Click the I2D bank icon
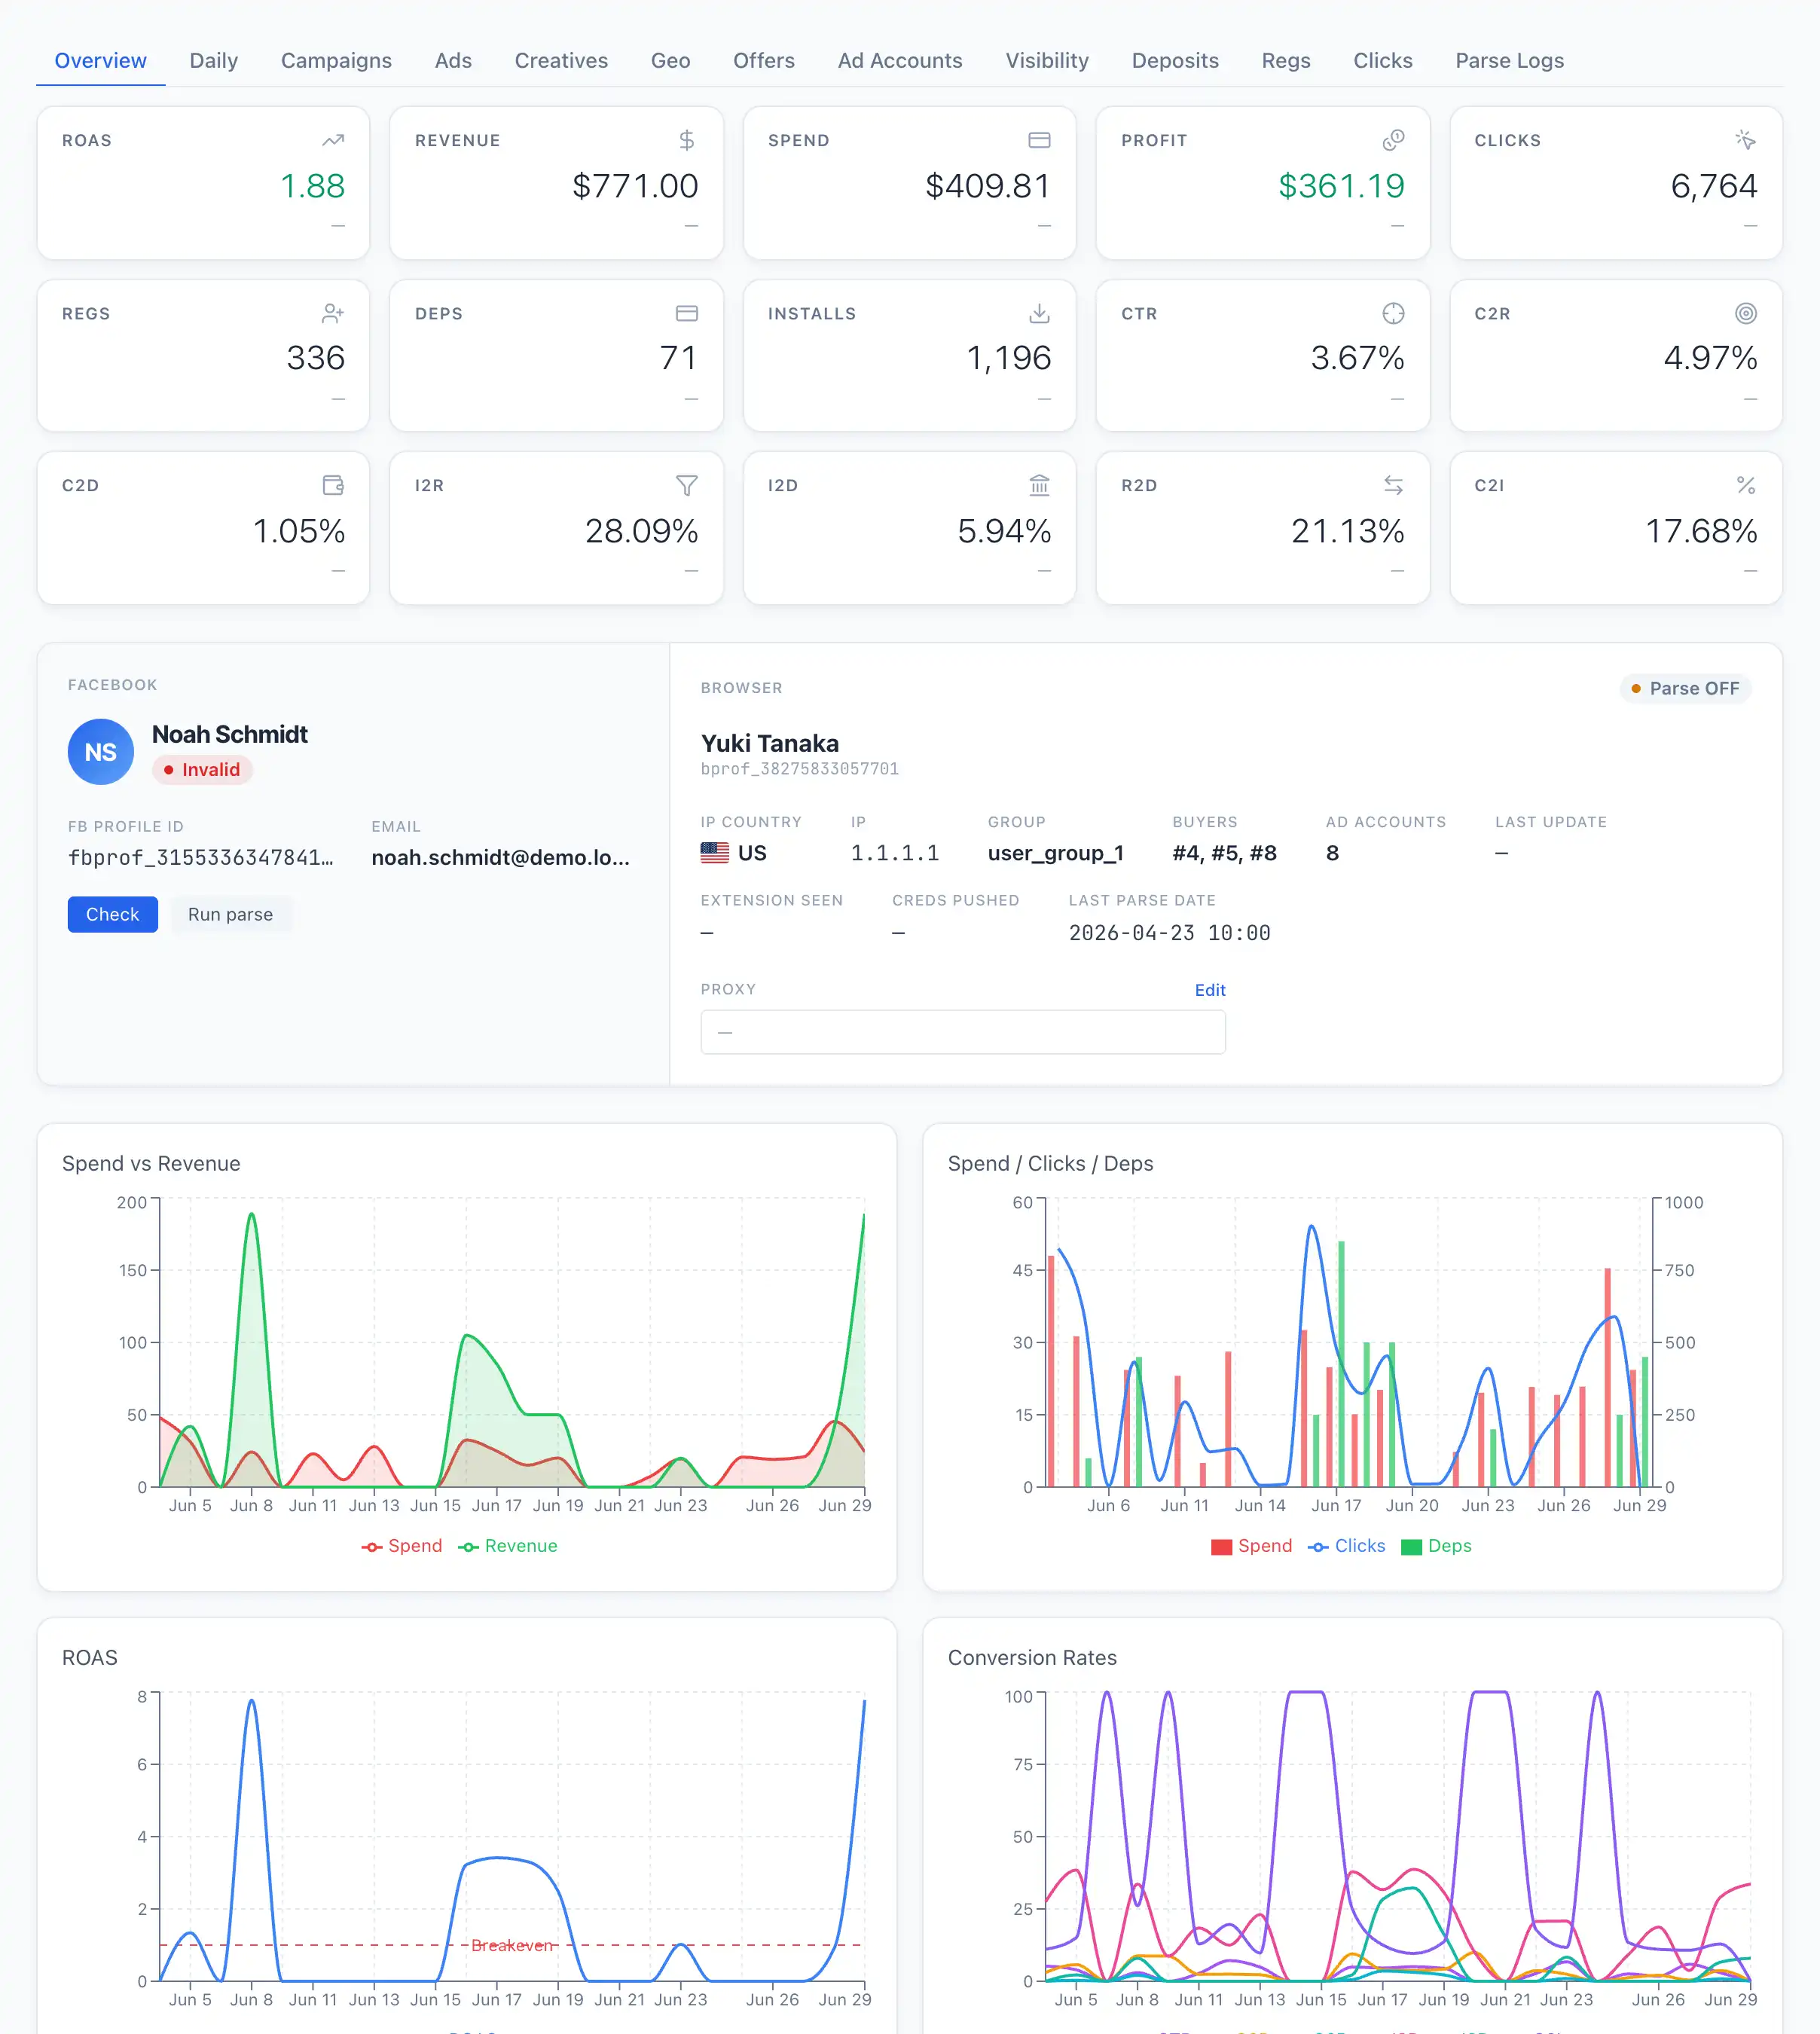The image size is (1820, 2034). point(1039,485)
